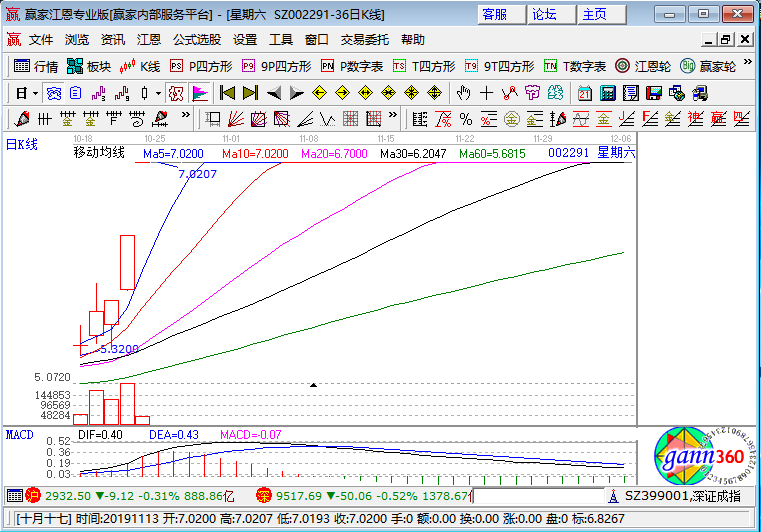Viewport: 761px width, 532px height.
Task: Open the calculator tool icon
Action: pos(607,93)
